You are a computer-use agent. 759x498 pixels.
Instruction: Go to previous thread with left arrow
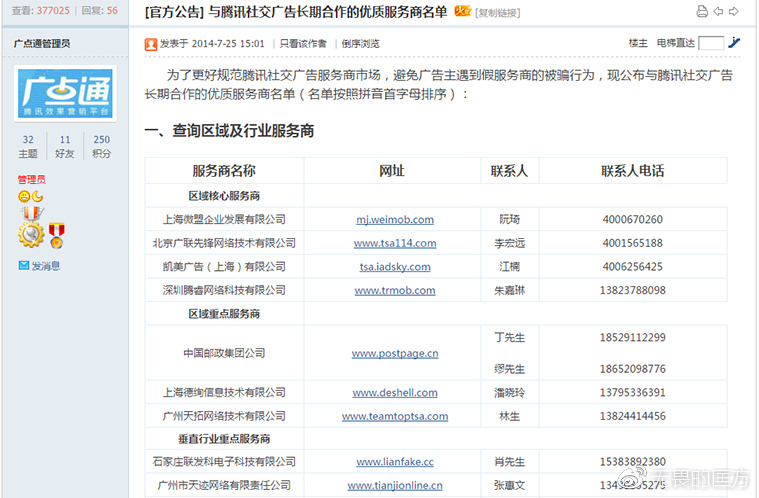pyautogui.click(x=718, y=11)
